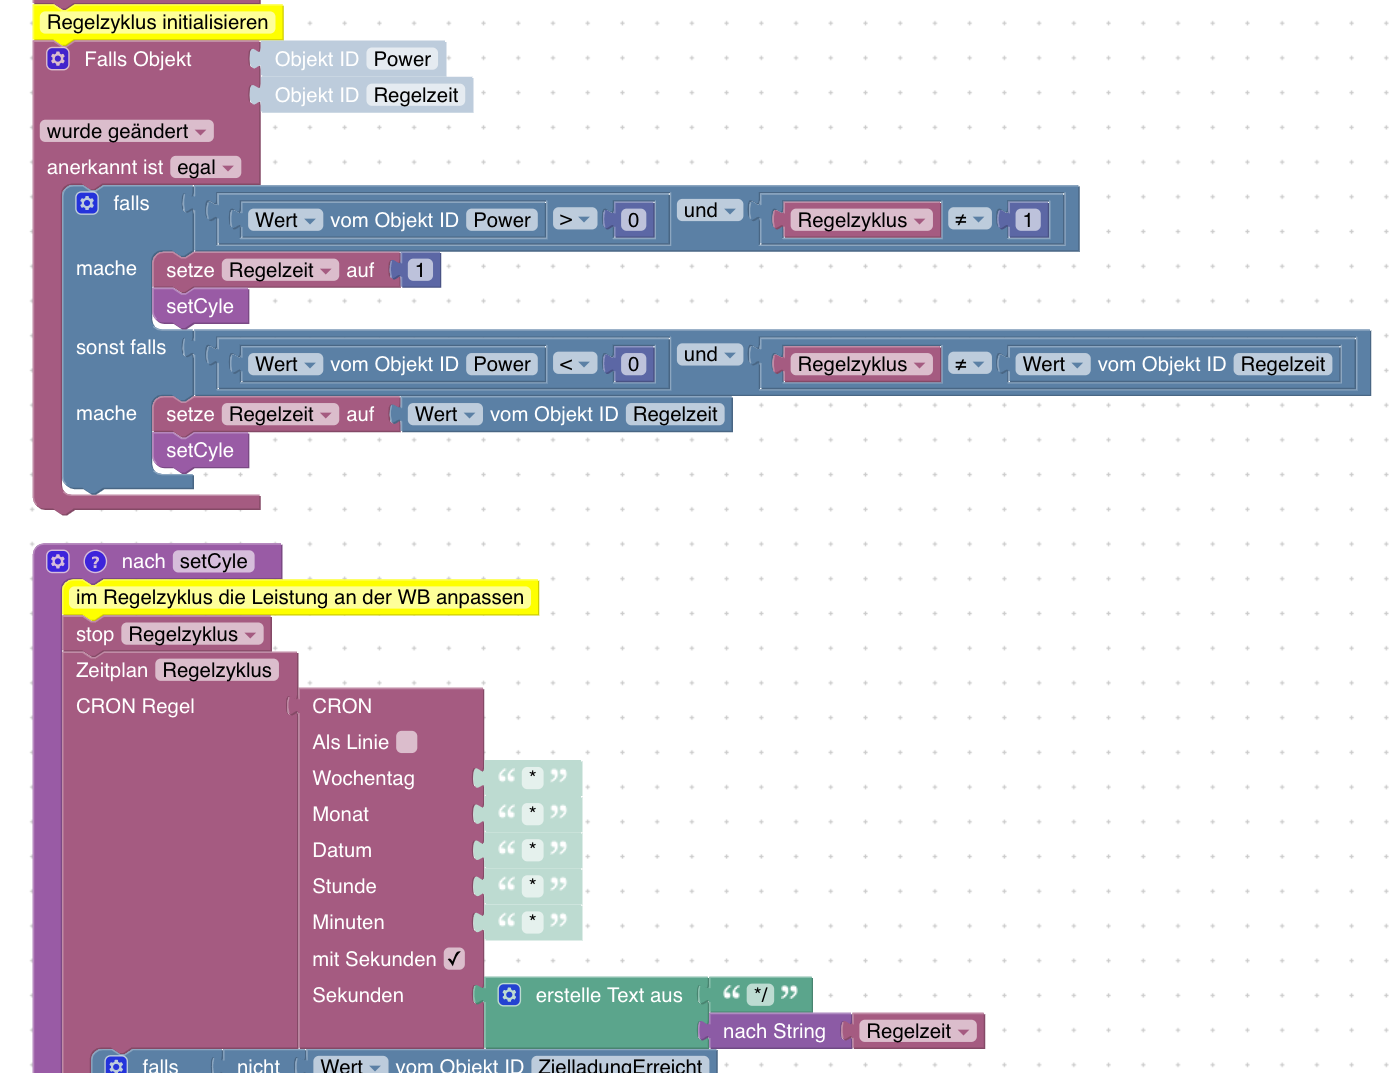Open the "Regelzeit" dropdown in "setze Regelzeit auf Wert"

(x=281, y=414)
